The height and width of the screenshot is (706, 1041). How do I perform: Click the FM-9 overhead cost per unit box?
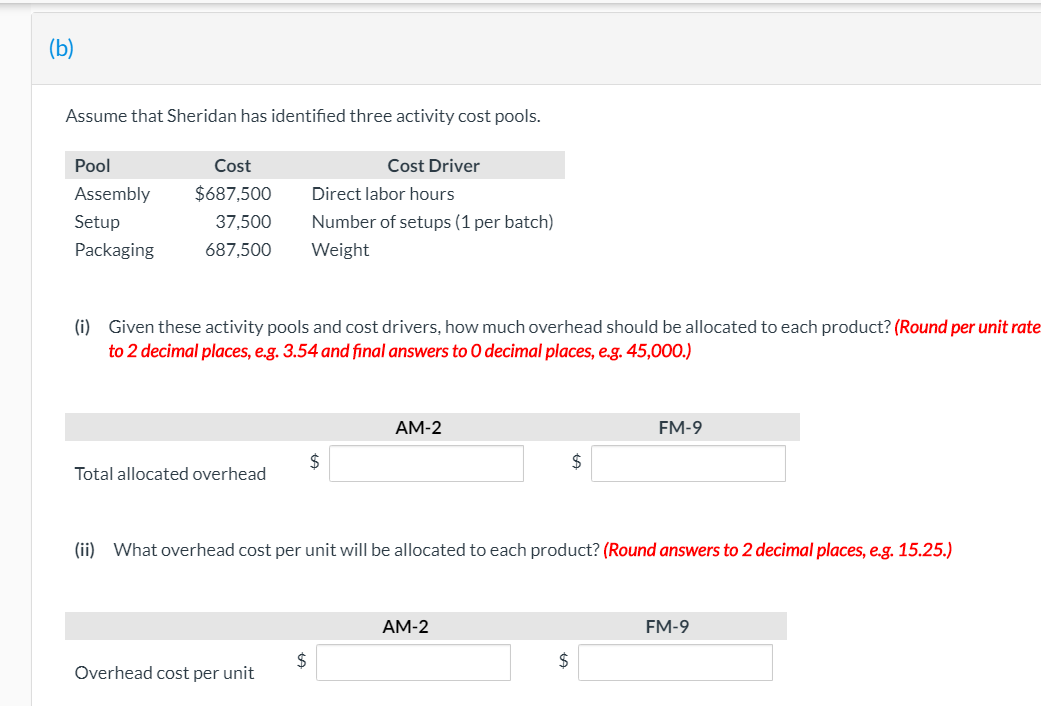(675, 662)
